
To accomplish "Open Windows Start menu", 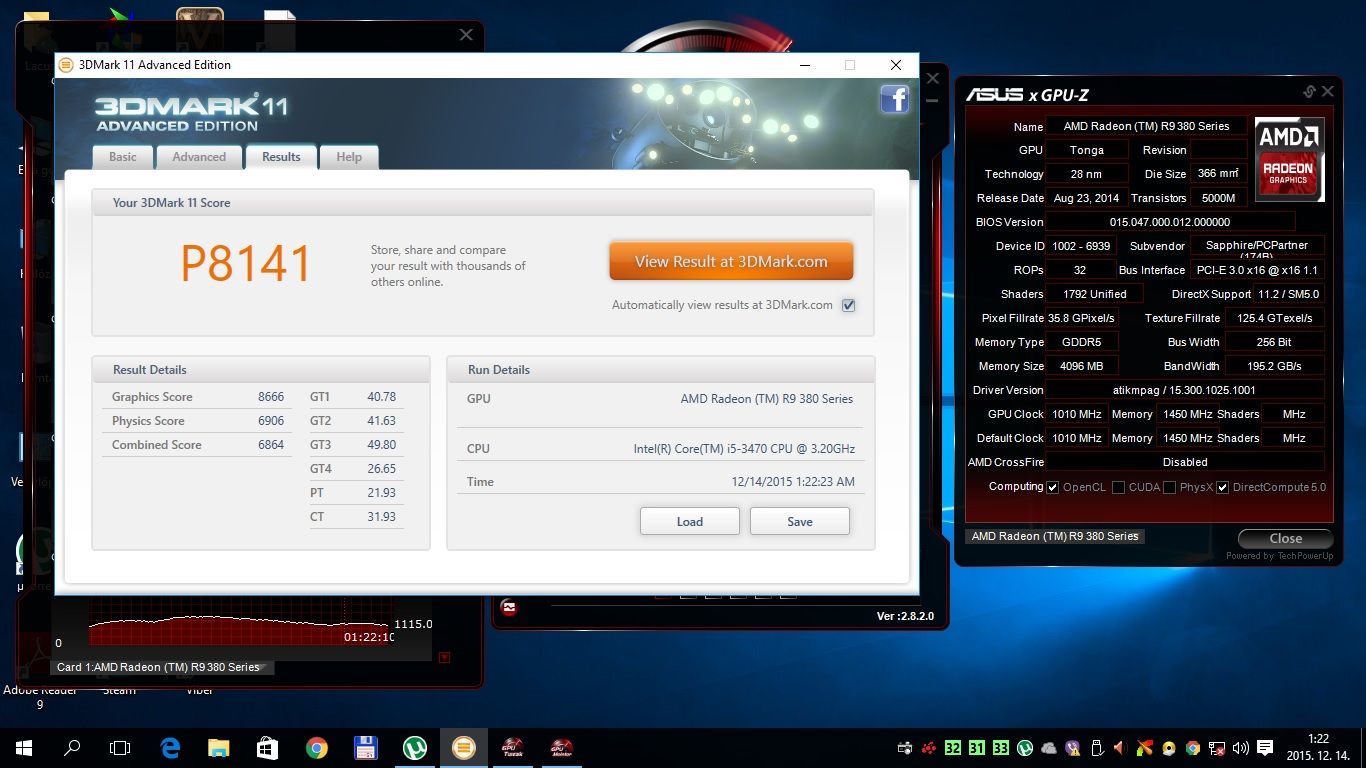I will tap(24, 747).
